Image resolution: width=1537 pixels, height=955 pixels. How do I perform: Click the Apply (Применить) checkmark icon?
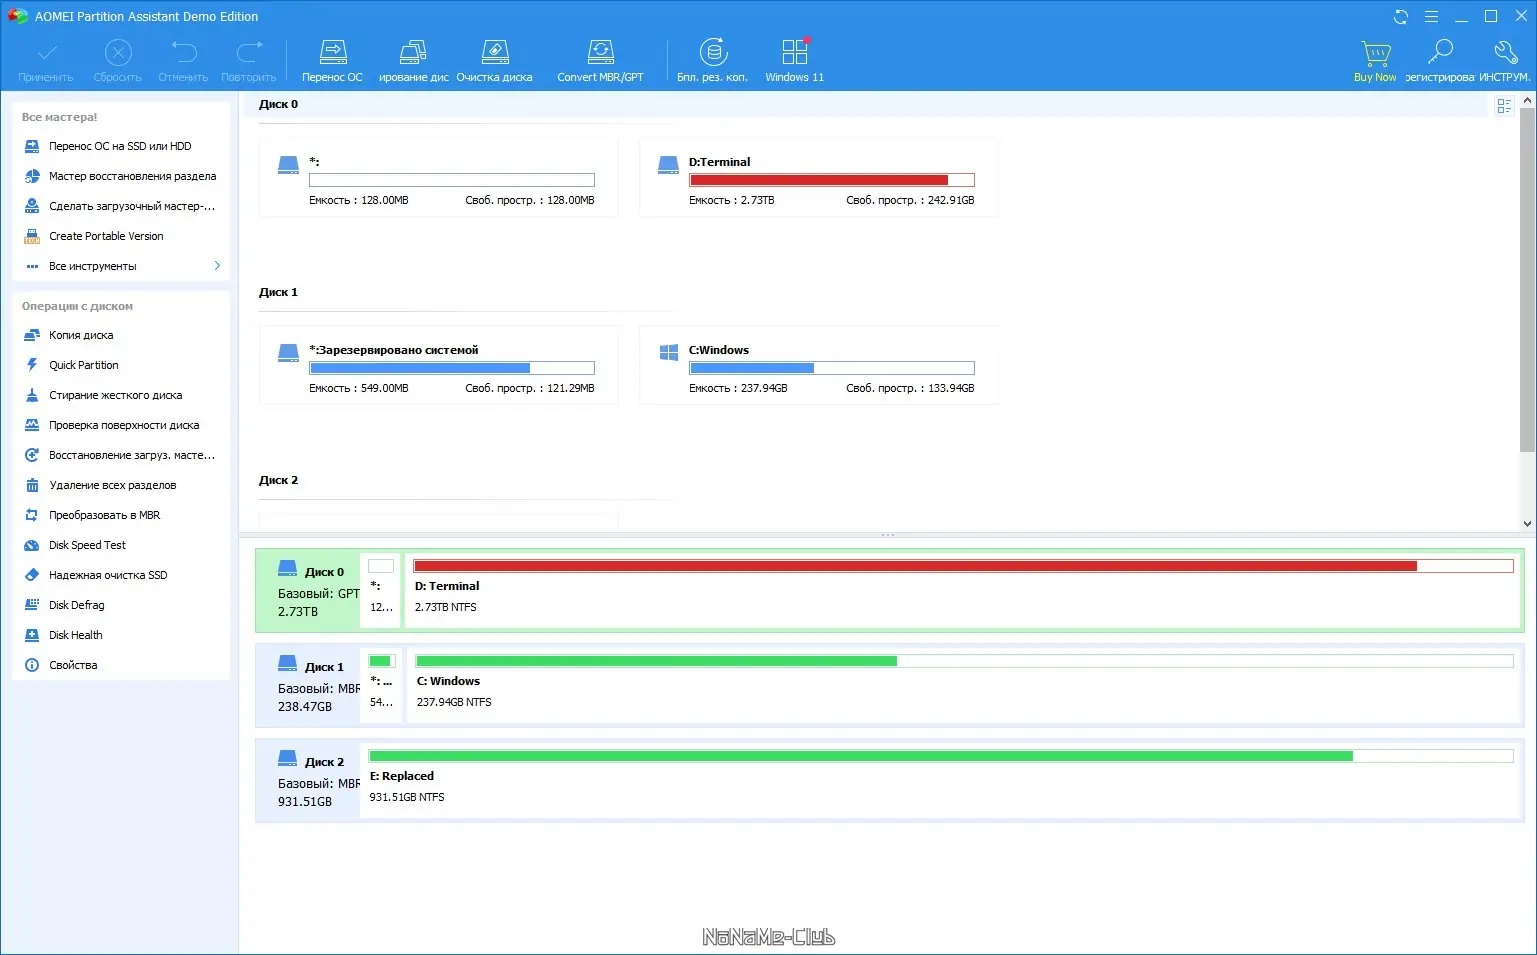click(x=46, y=52)
